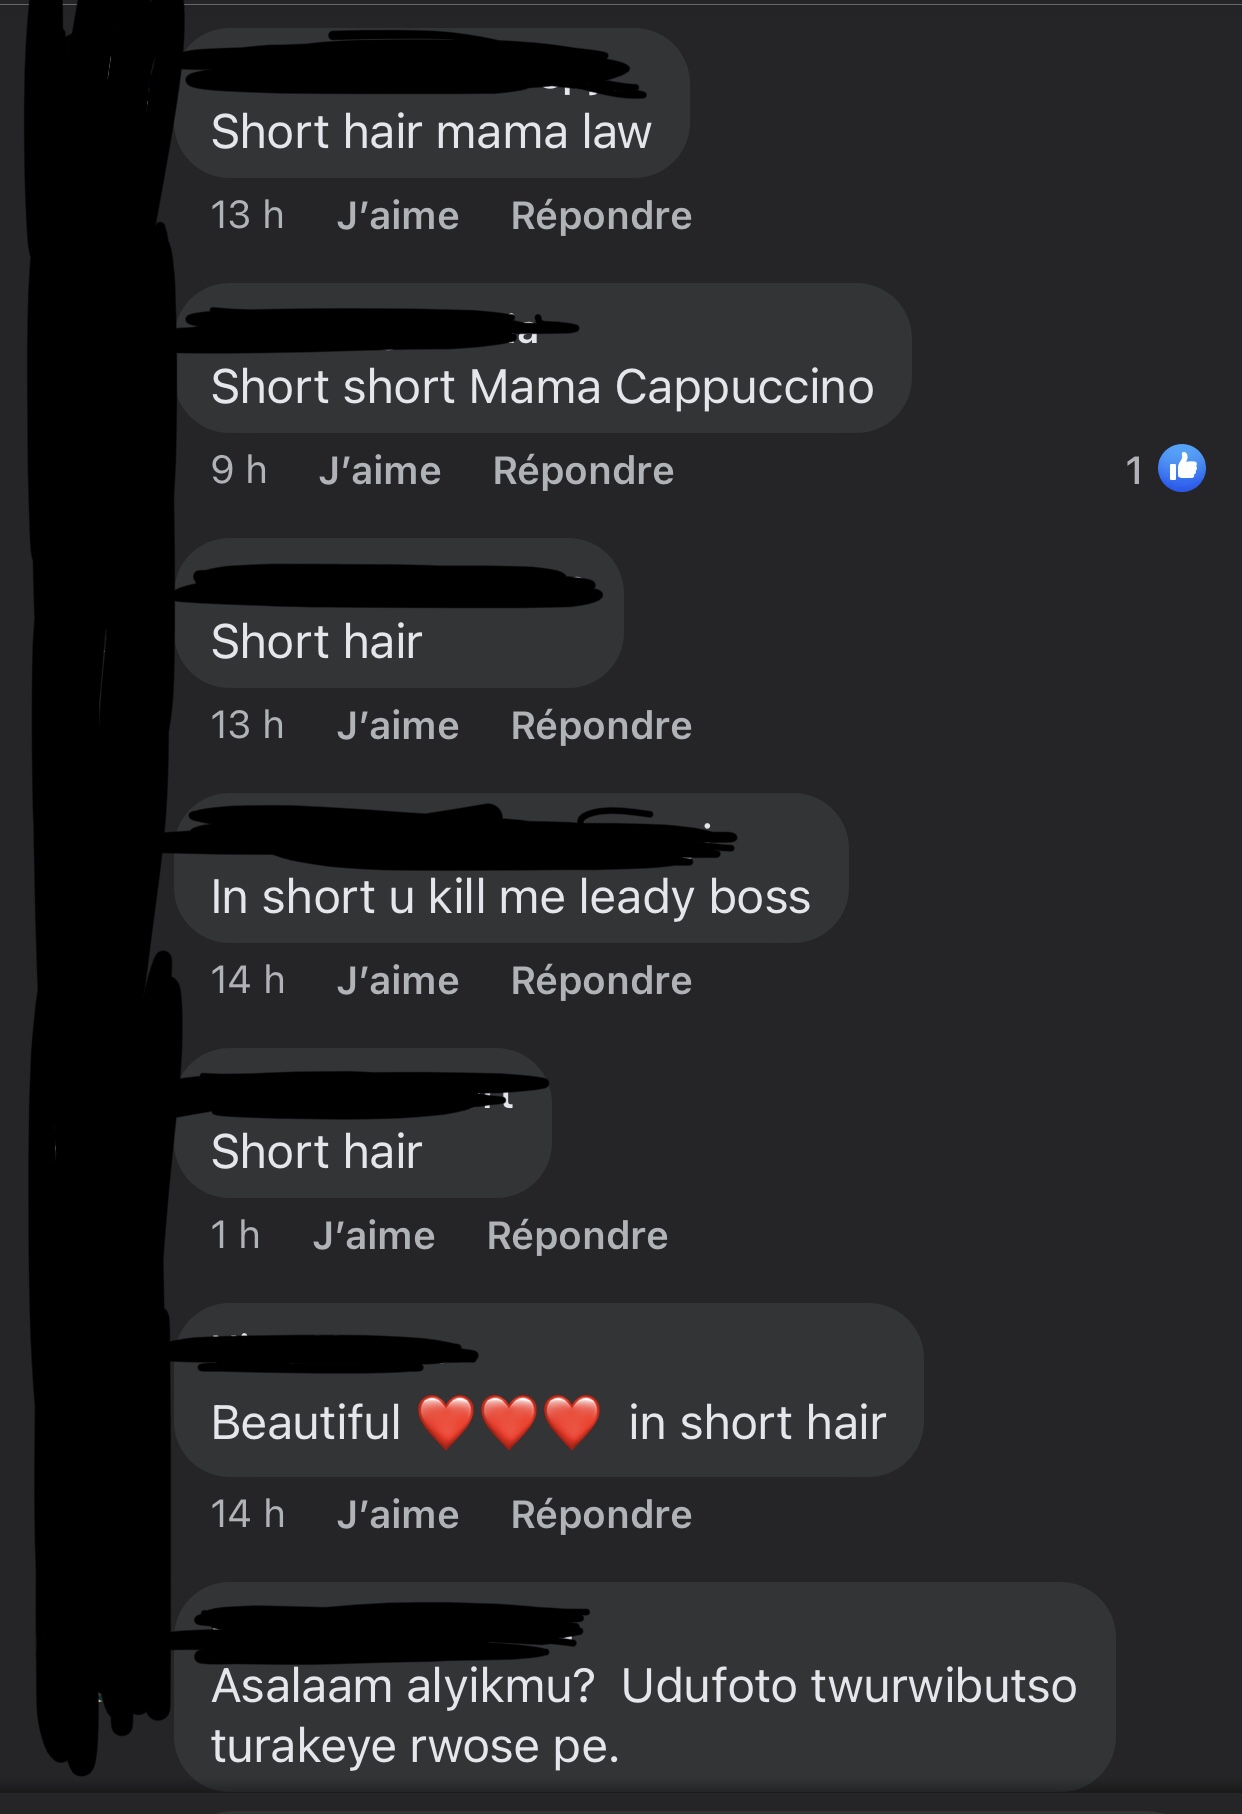Open the 1 h timestamp link

[x=235, y=1235]
